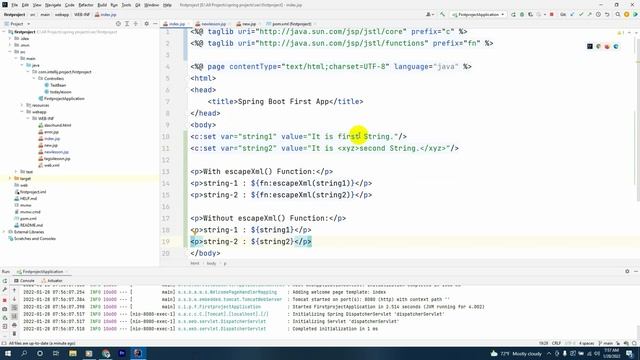Open built-in preview browser icon

(590, 47)
